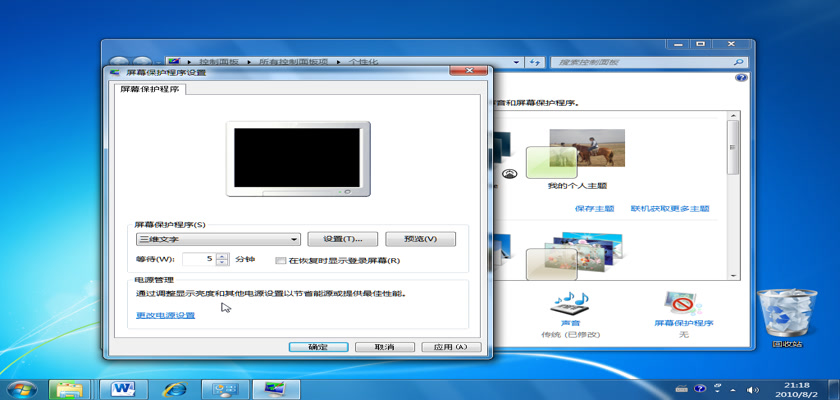
Task: Click 个性化 in the address breadcrumb
Action: click(366, 62)
